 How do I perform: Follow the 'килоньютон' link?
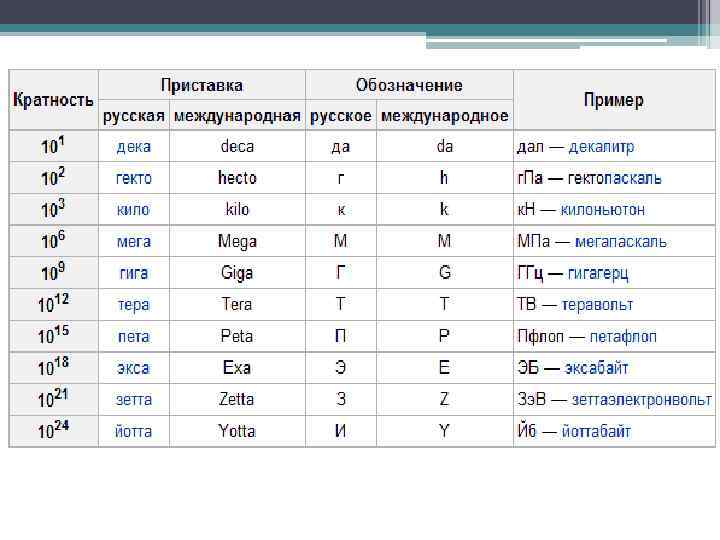pyautogui.click(x=602, y=210)
